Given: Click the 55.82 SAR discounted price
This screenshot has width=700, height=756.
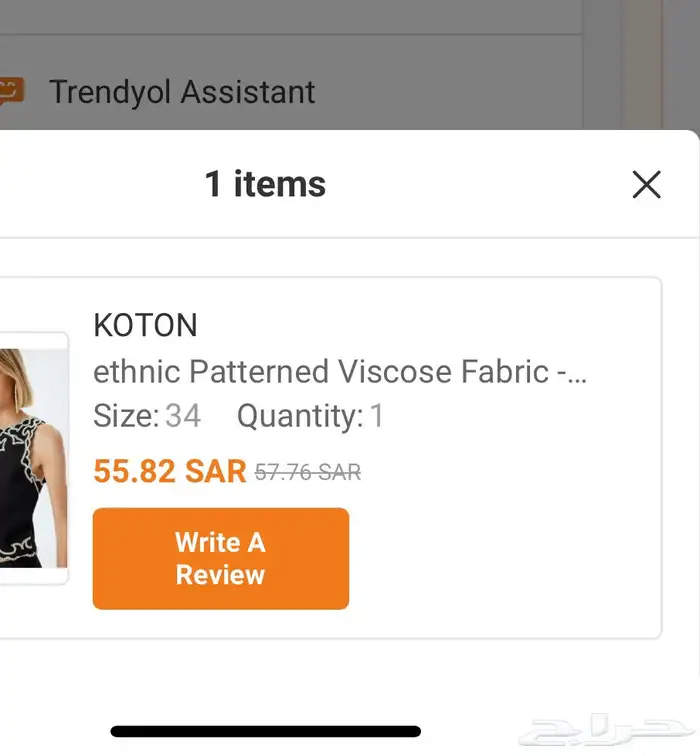Looking at the screenshot, I should click(169, 472).
